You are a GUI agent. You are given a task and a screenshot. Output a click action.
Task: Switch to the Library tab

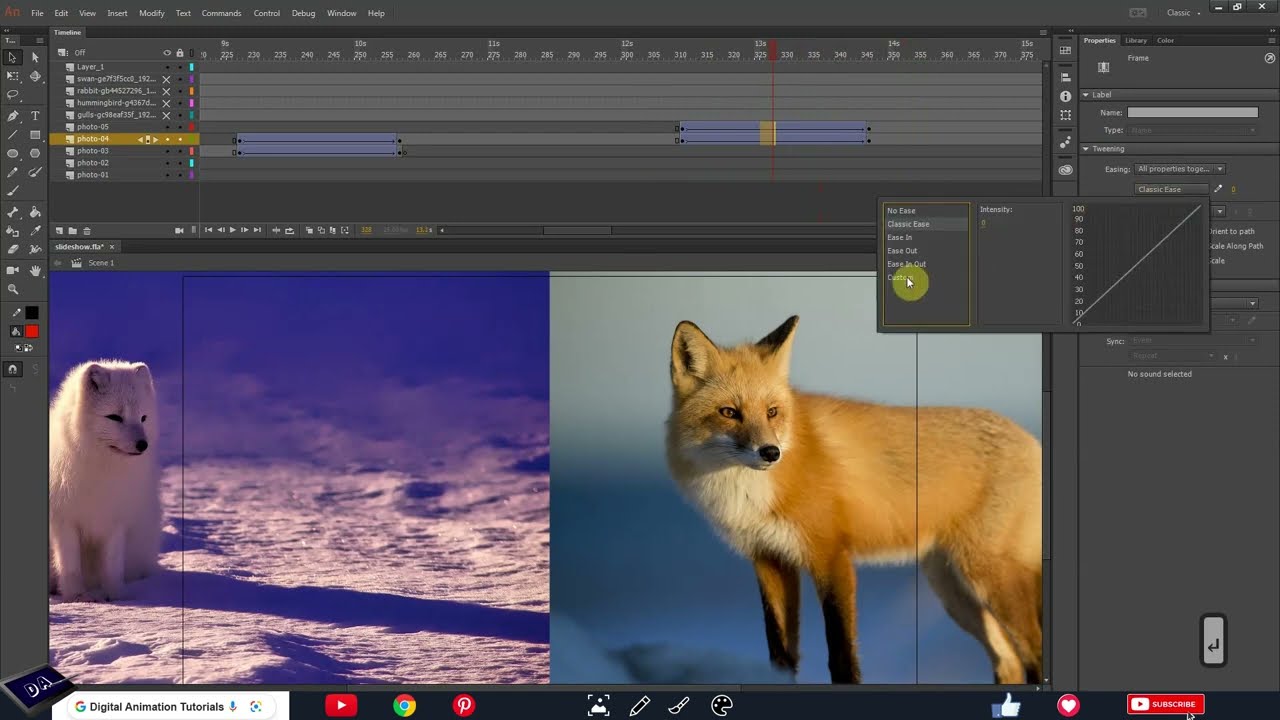[x=1136, y=40]
